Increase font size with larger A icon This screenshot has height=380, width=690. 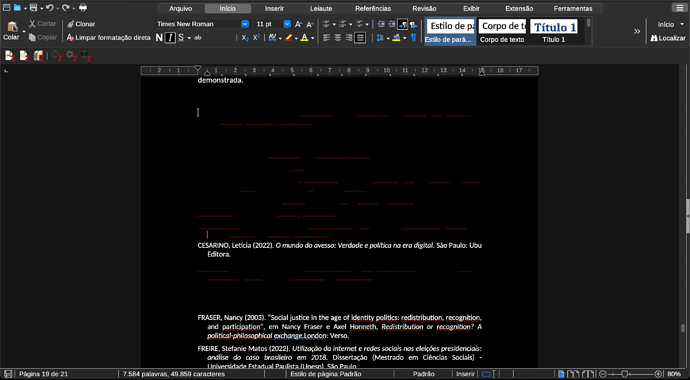coord(298,24)
